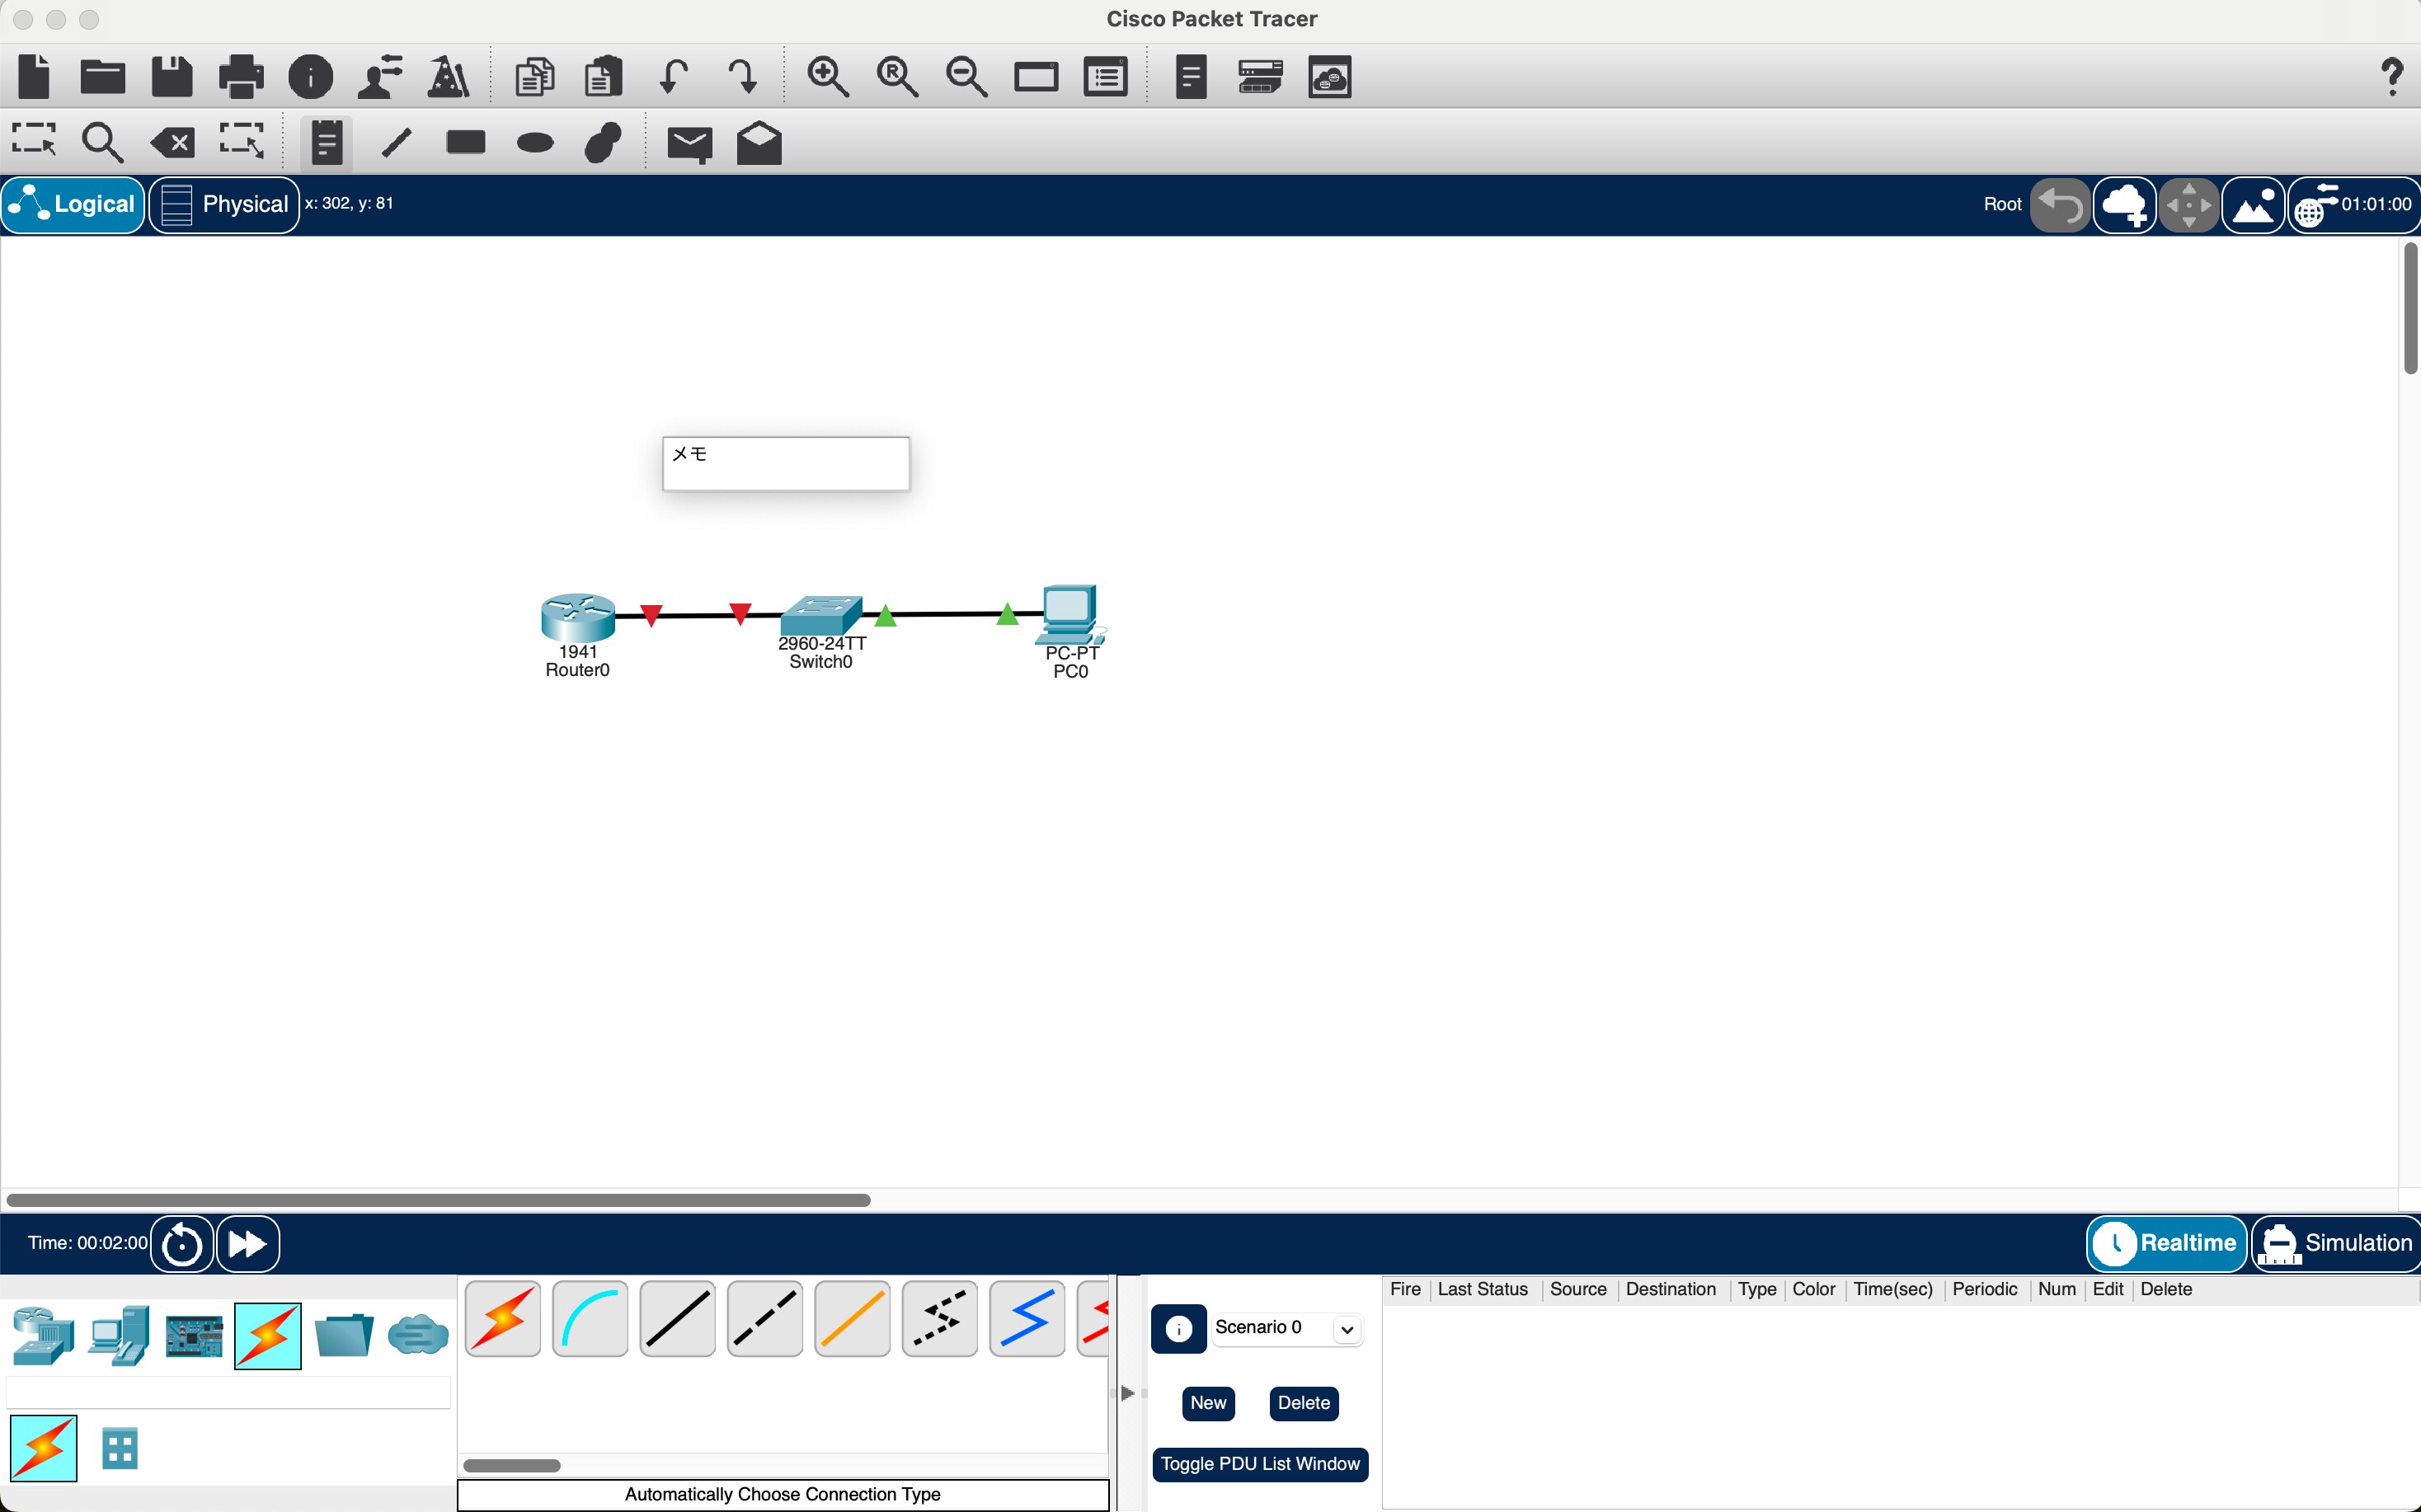Click the Router0 device on canvas
This screenshot has height=1512, width=2421.
[x=578, y=617]
